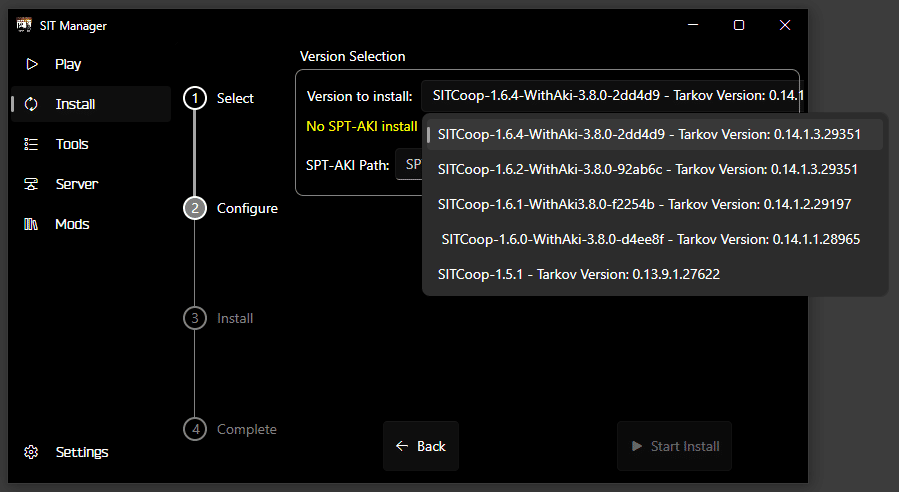The image size is (899, 492).
Task: Choose SITCoop-1.5.1 Tarkov 0.13.9.1.27622
Action: 655,274
